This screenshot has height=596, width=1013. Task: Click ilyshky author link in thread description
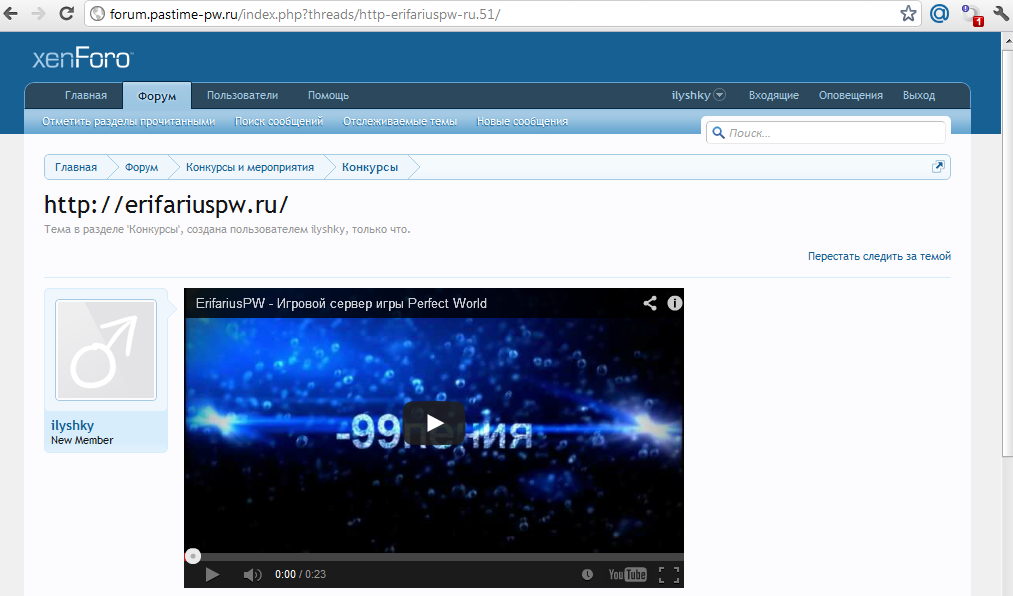(x=328, y=229)
